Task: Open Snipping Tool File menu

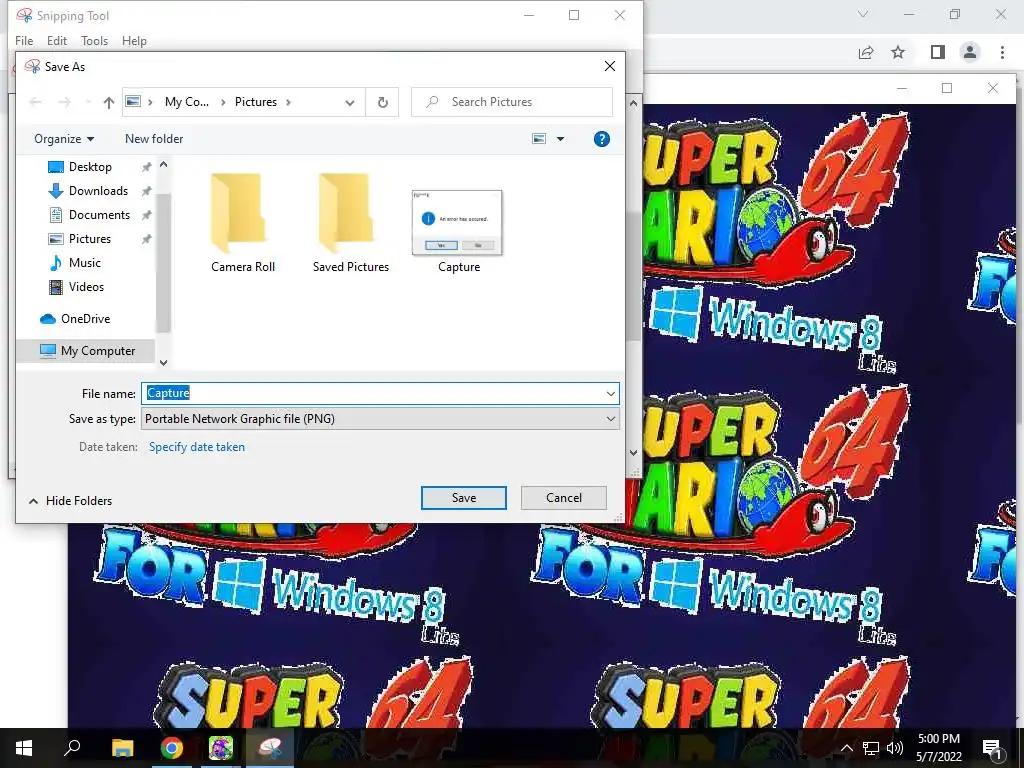Action: (x=24, y=40)
